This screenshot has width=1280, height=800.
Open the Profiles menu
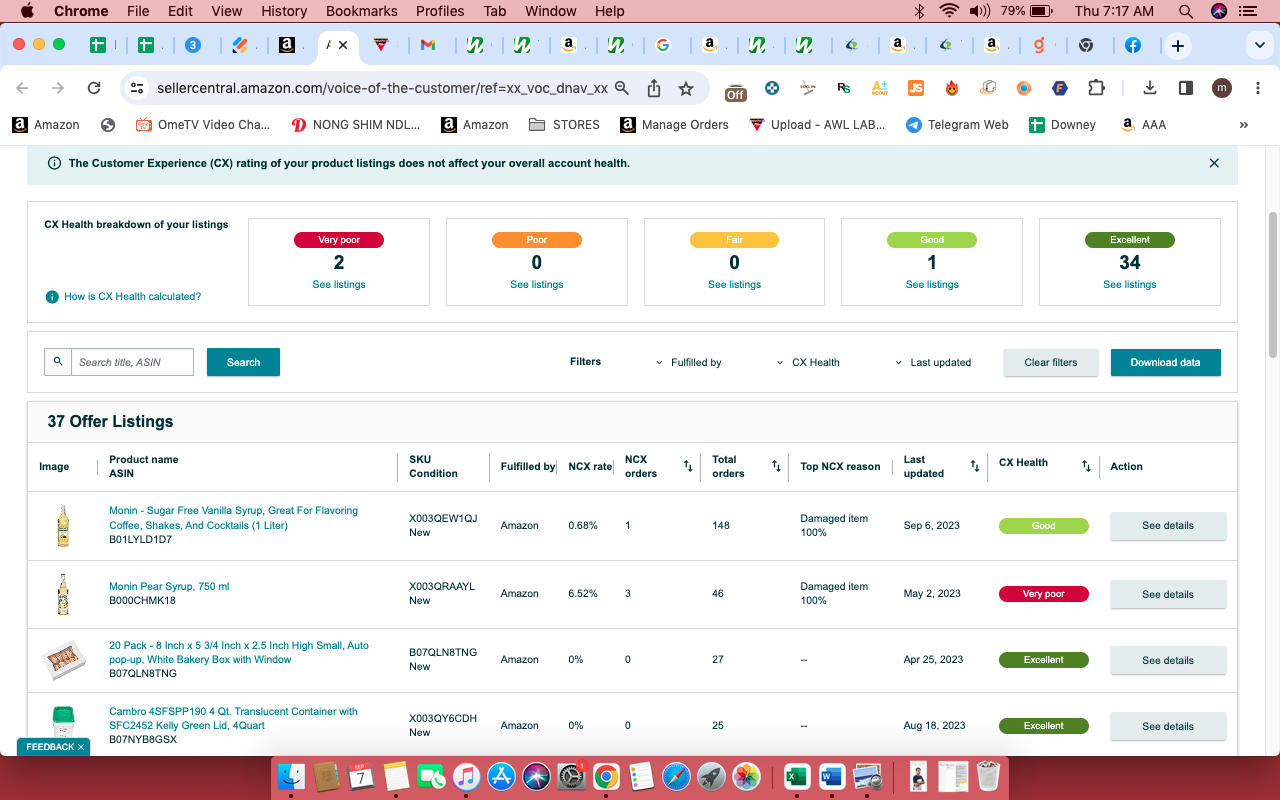440,11
